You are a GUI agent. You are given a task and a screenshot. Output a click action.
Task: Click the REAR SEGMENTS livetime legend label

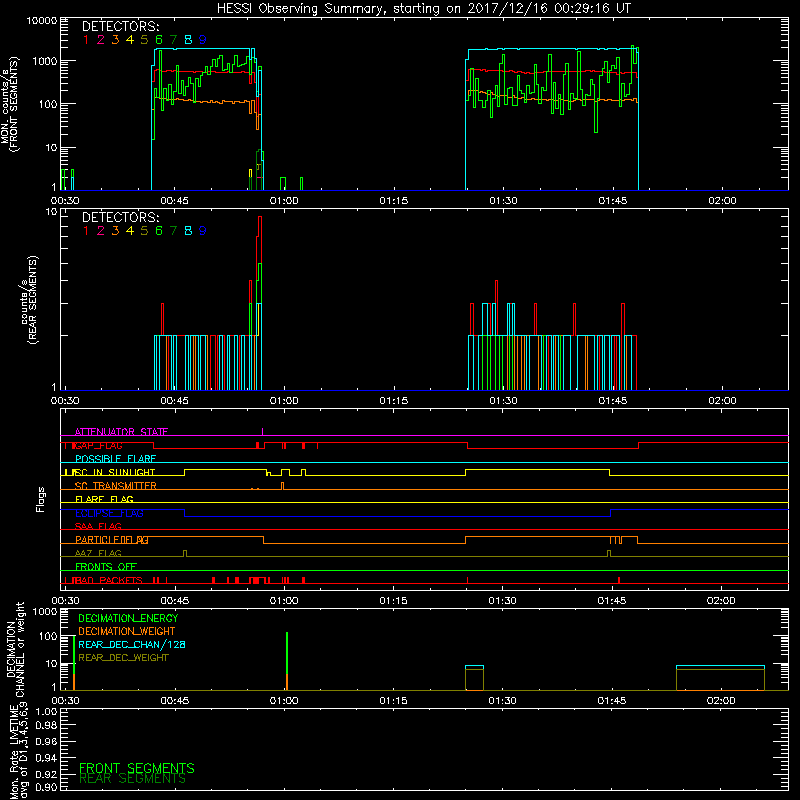[133, 779]
